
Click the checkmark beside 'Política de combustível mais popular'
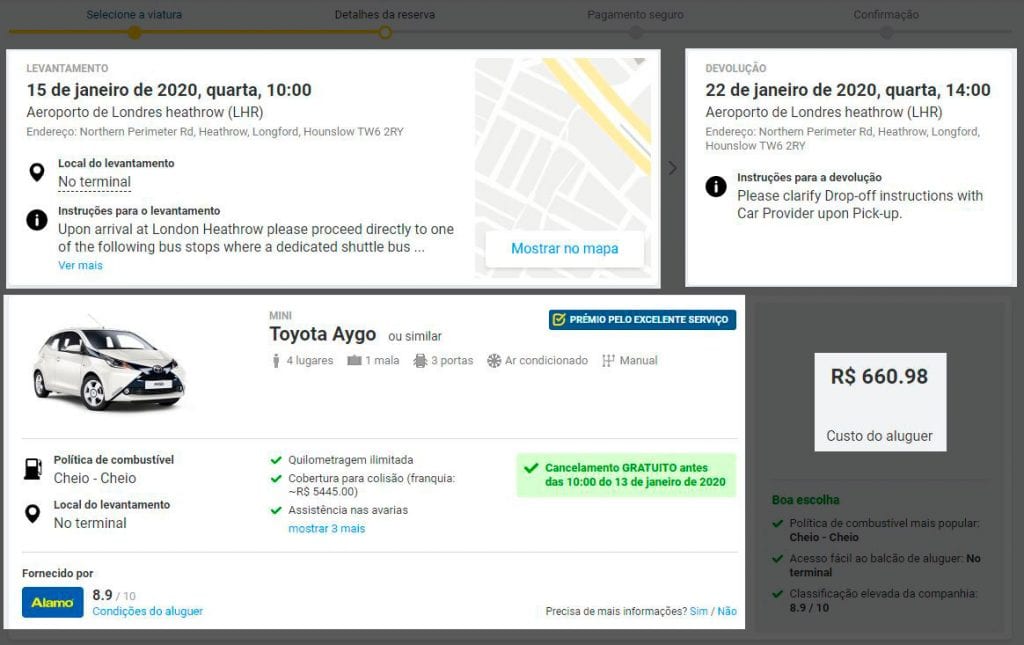pyautogui.click(x=777, y=523)
